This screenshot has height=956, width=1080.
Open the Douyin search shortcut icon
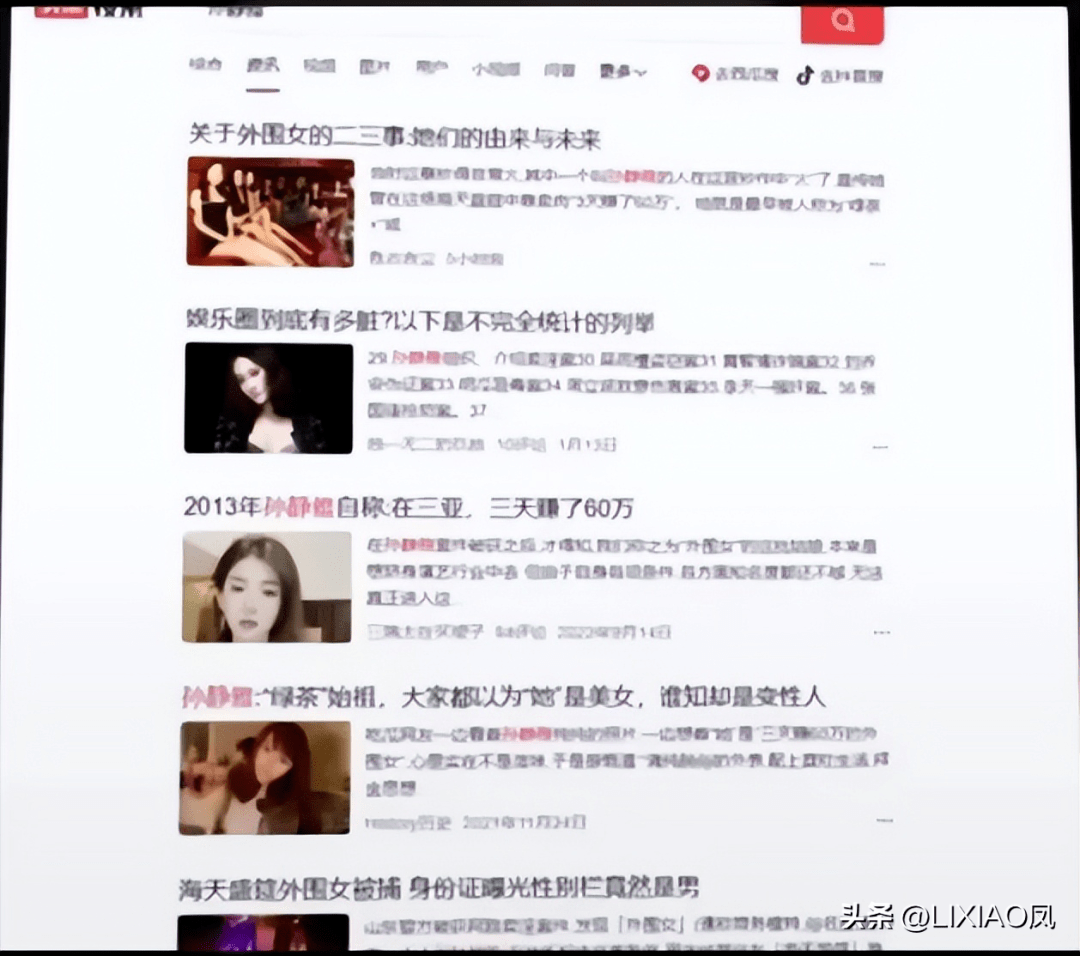pos(804,75)
